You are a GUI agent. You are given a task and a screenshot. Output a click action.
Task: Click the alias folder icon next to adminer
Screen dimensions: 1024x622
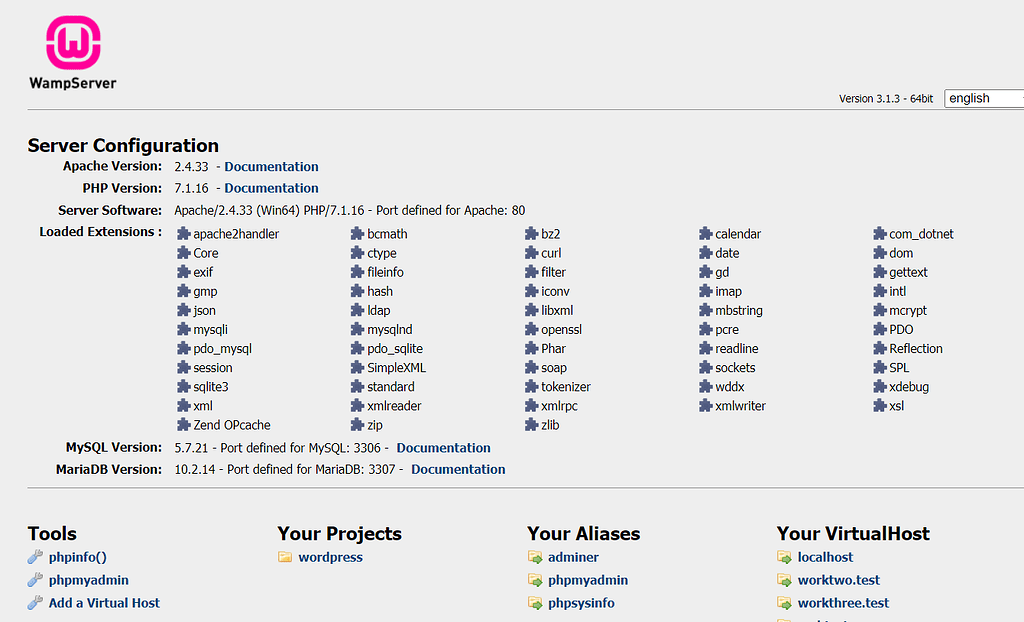point(535,557)
